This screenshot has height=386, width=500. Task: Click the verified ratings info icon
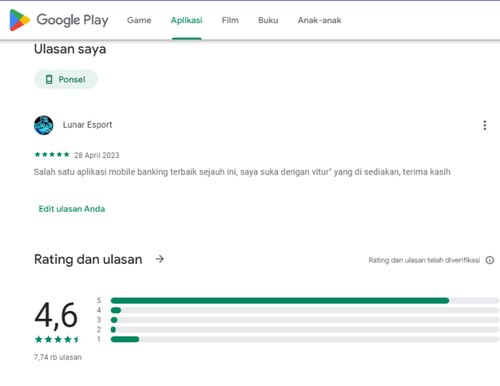tap(490, 260)
